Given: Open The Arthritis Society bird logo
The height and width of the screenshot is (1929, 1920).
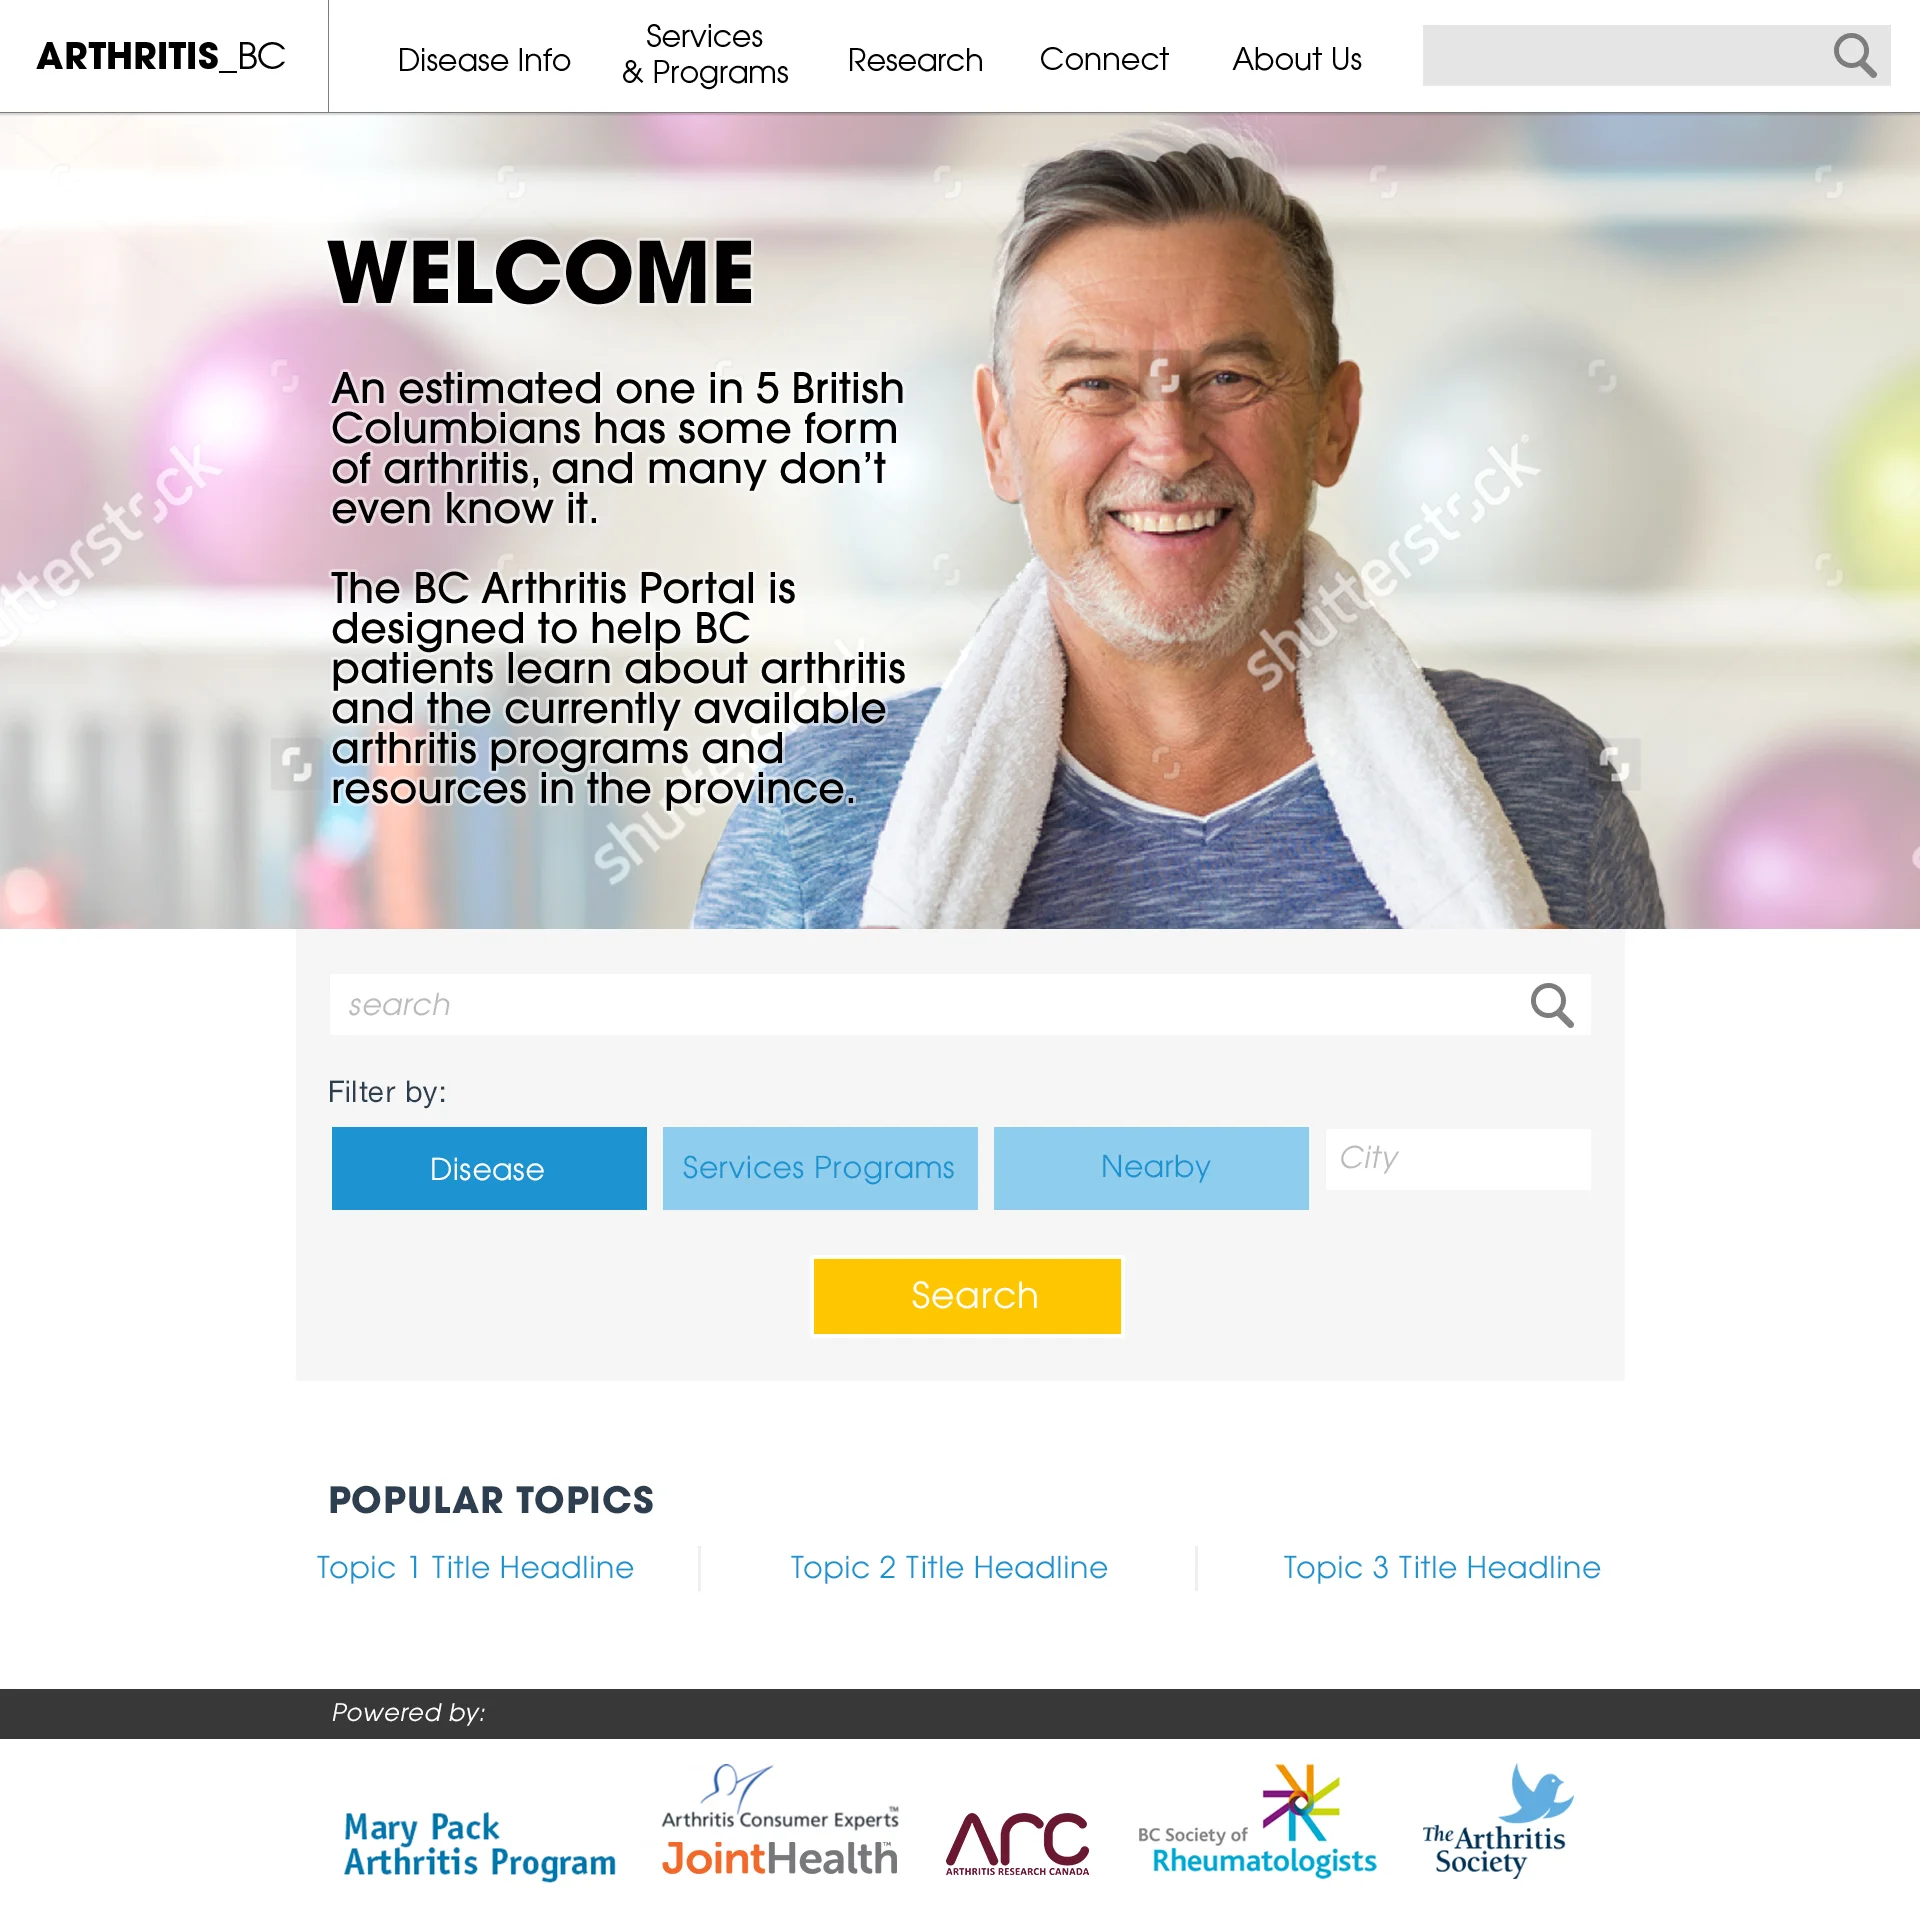Looking at the screenshot, I should coord(1497,1821).
